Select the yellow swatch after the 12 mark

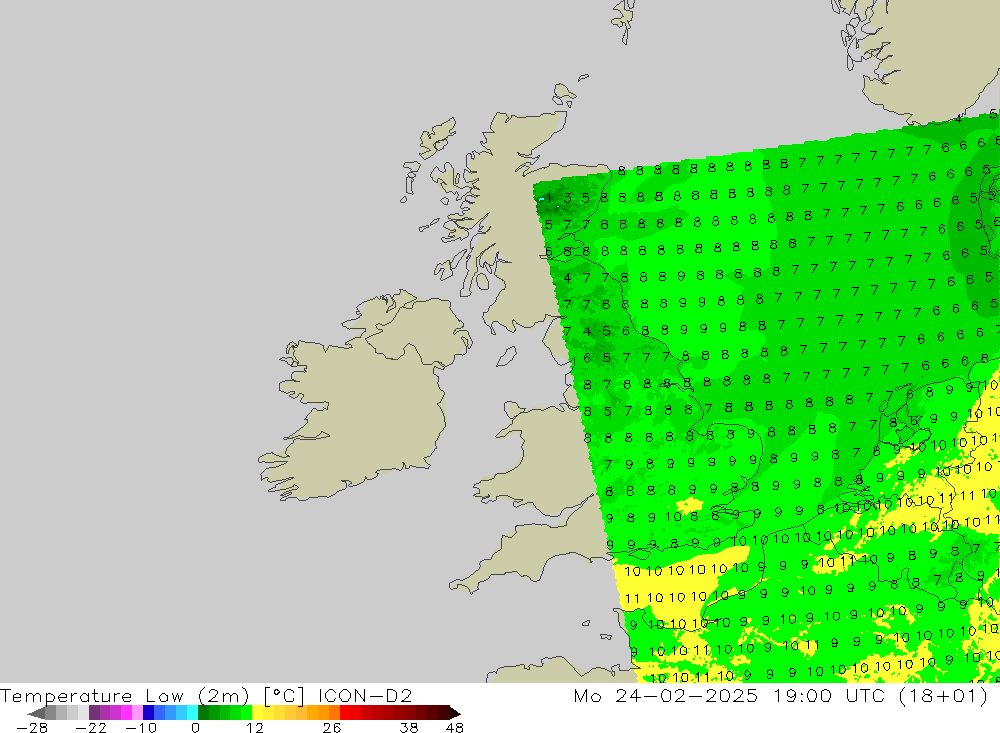coord(258,713)
